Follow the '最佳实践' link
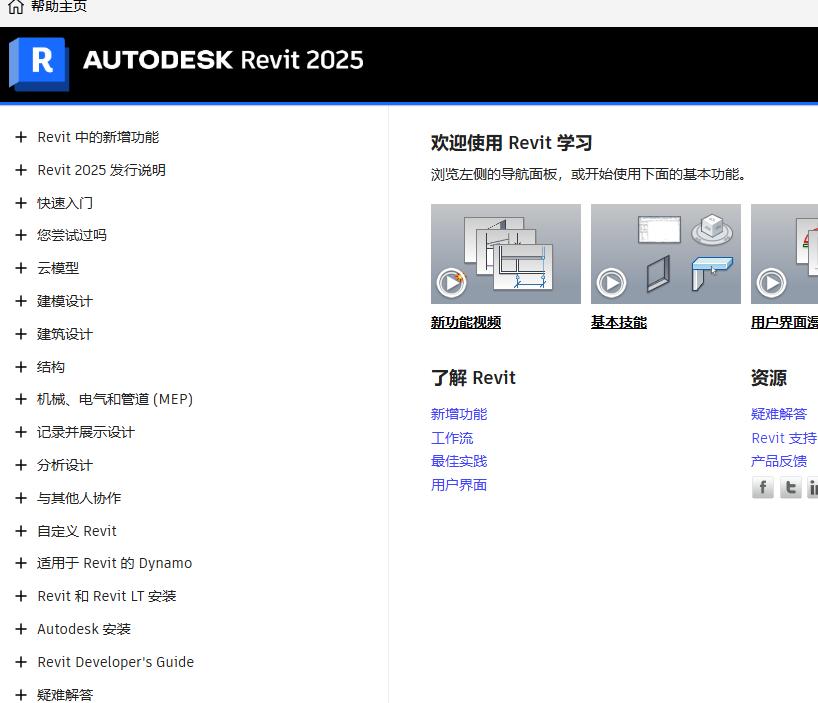The width and height of the screenshot is (818, 703). click(459, 461)
